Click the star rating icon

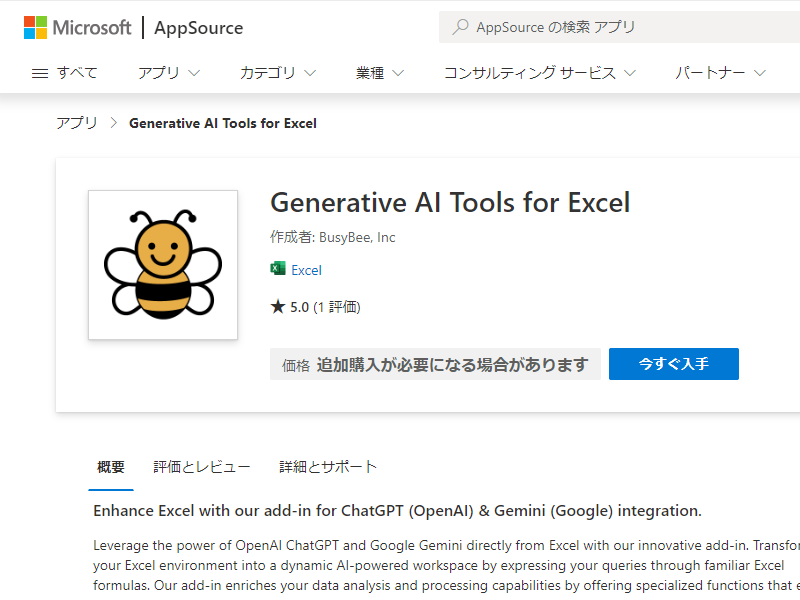pos(276,306)
